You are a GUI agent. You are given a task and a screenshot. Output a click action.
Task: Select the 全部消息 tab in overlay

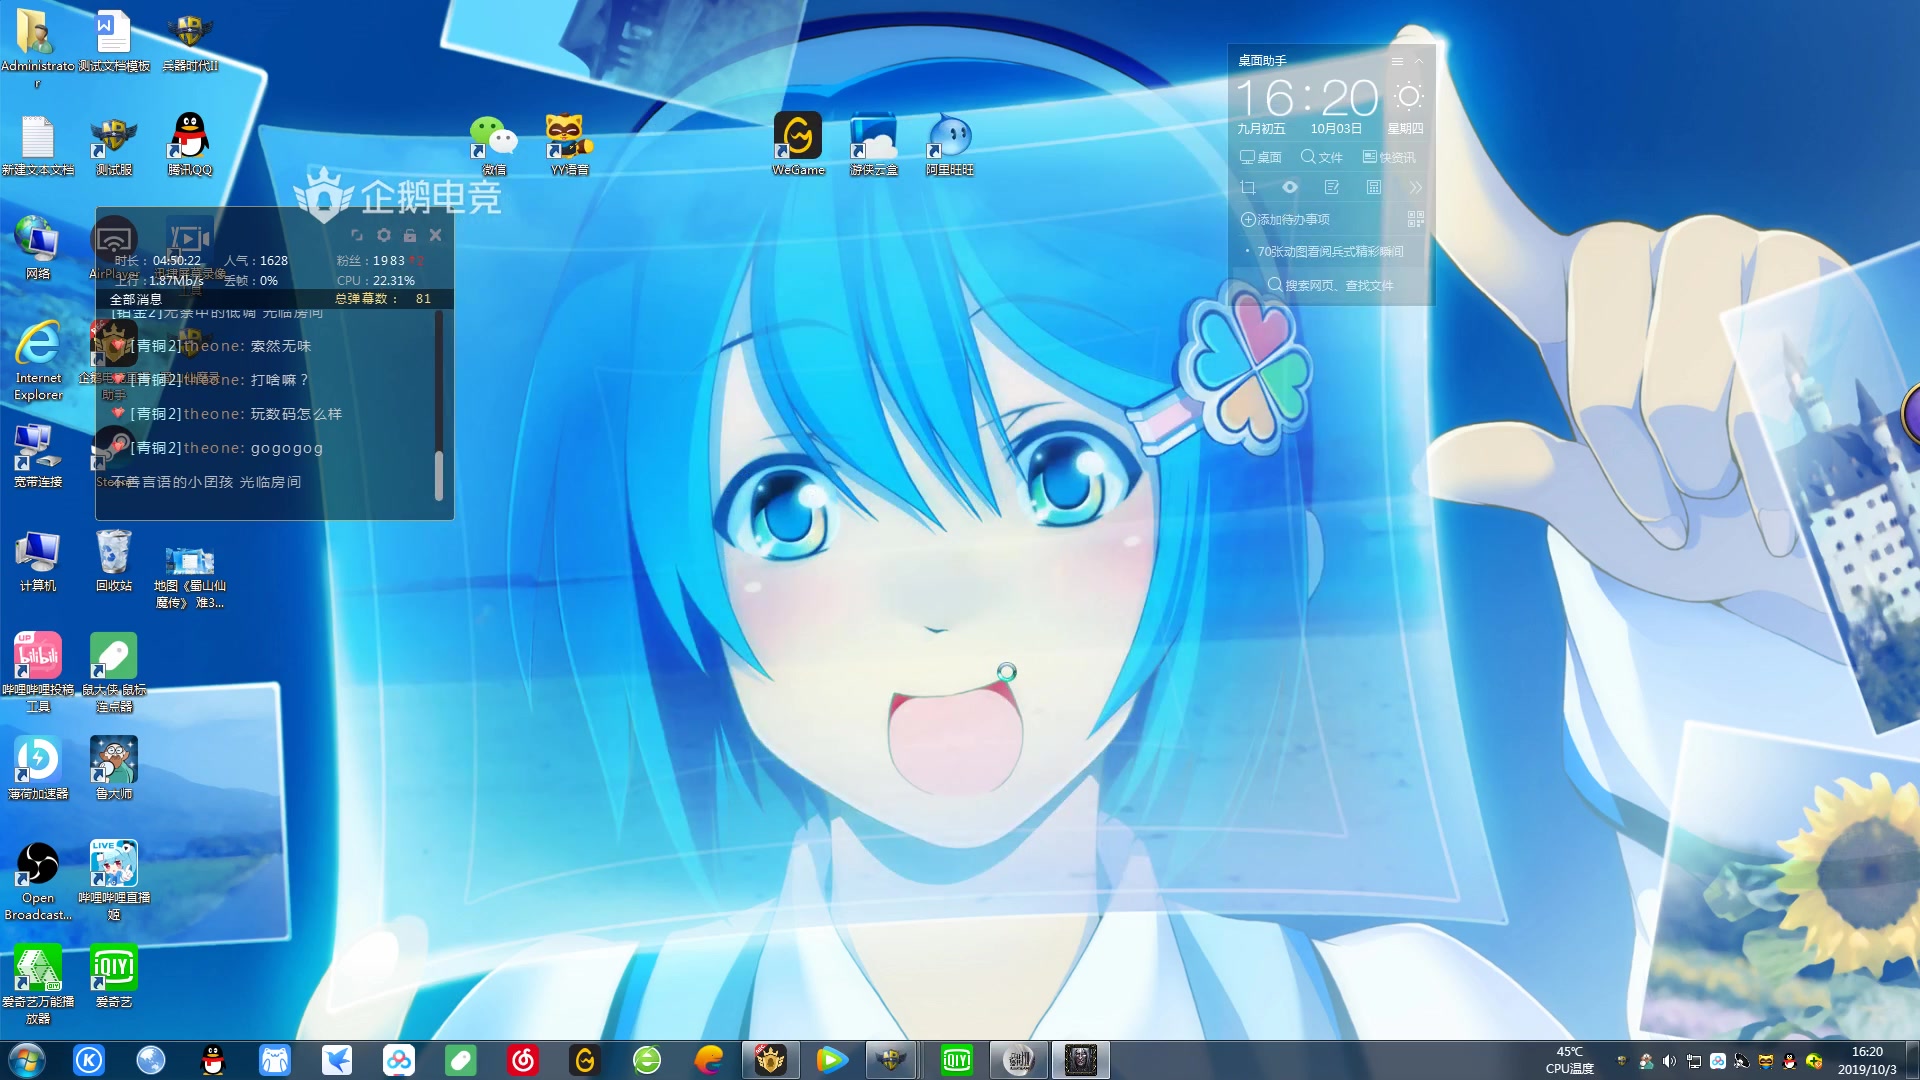(x=135, y=299)
